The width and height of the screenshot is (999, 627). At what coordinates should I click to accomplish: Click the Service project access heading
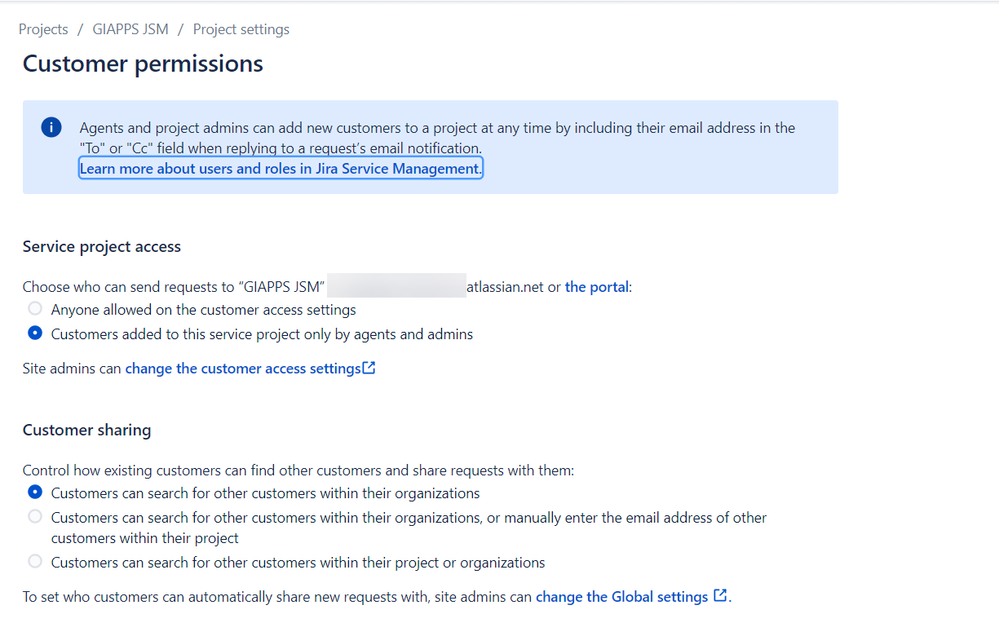[x=102, y=247]
